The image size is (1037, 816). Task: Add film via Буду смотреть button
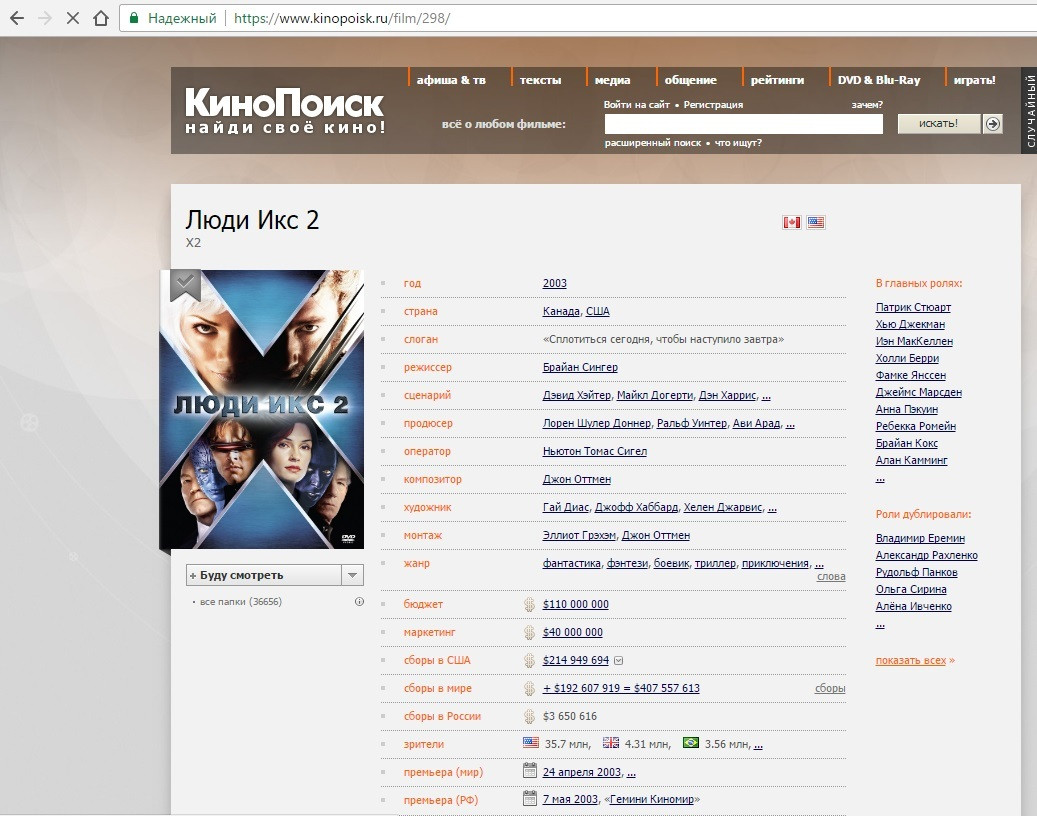coord(264,575)
